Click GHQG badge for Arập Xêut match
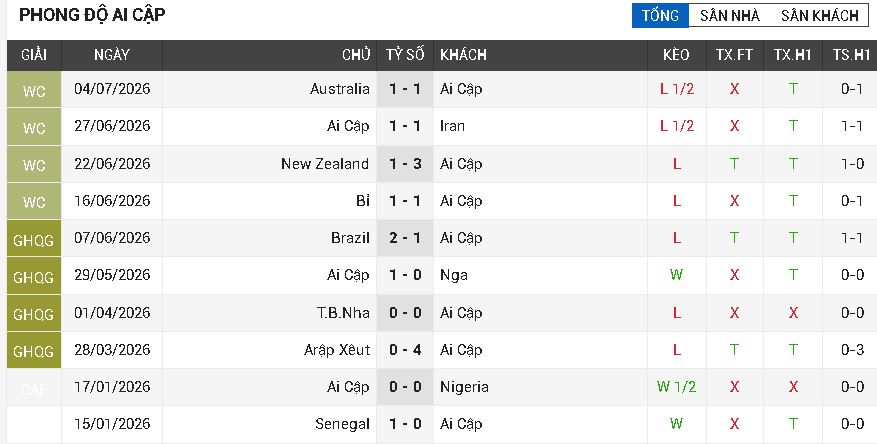The image size is (877, 444). point(34,351)
